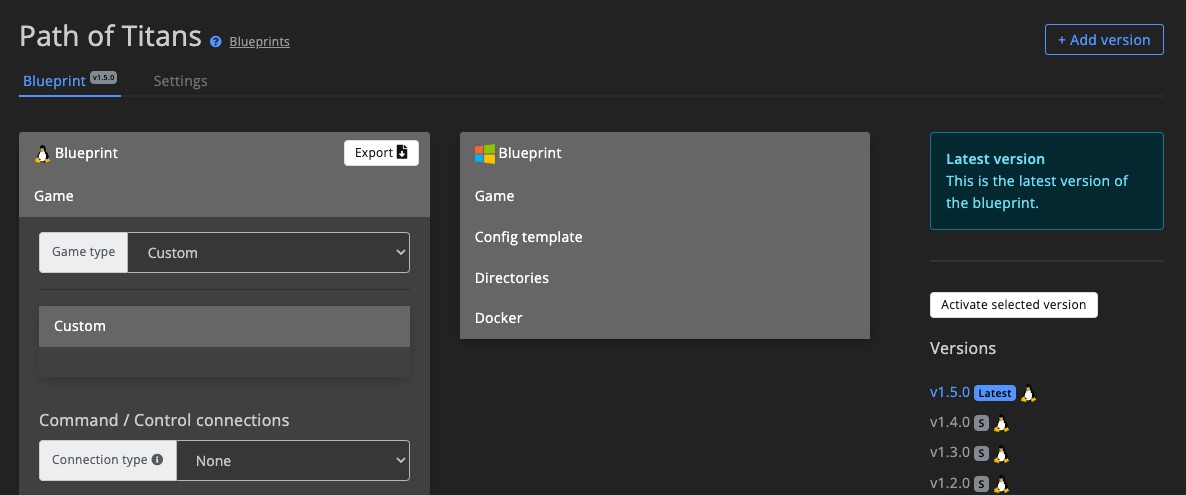Click the Export download file icon

point(402,153)
